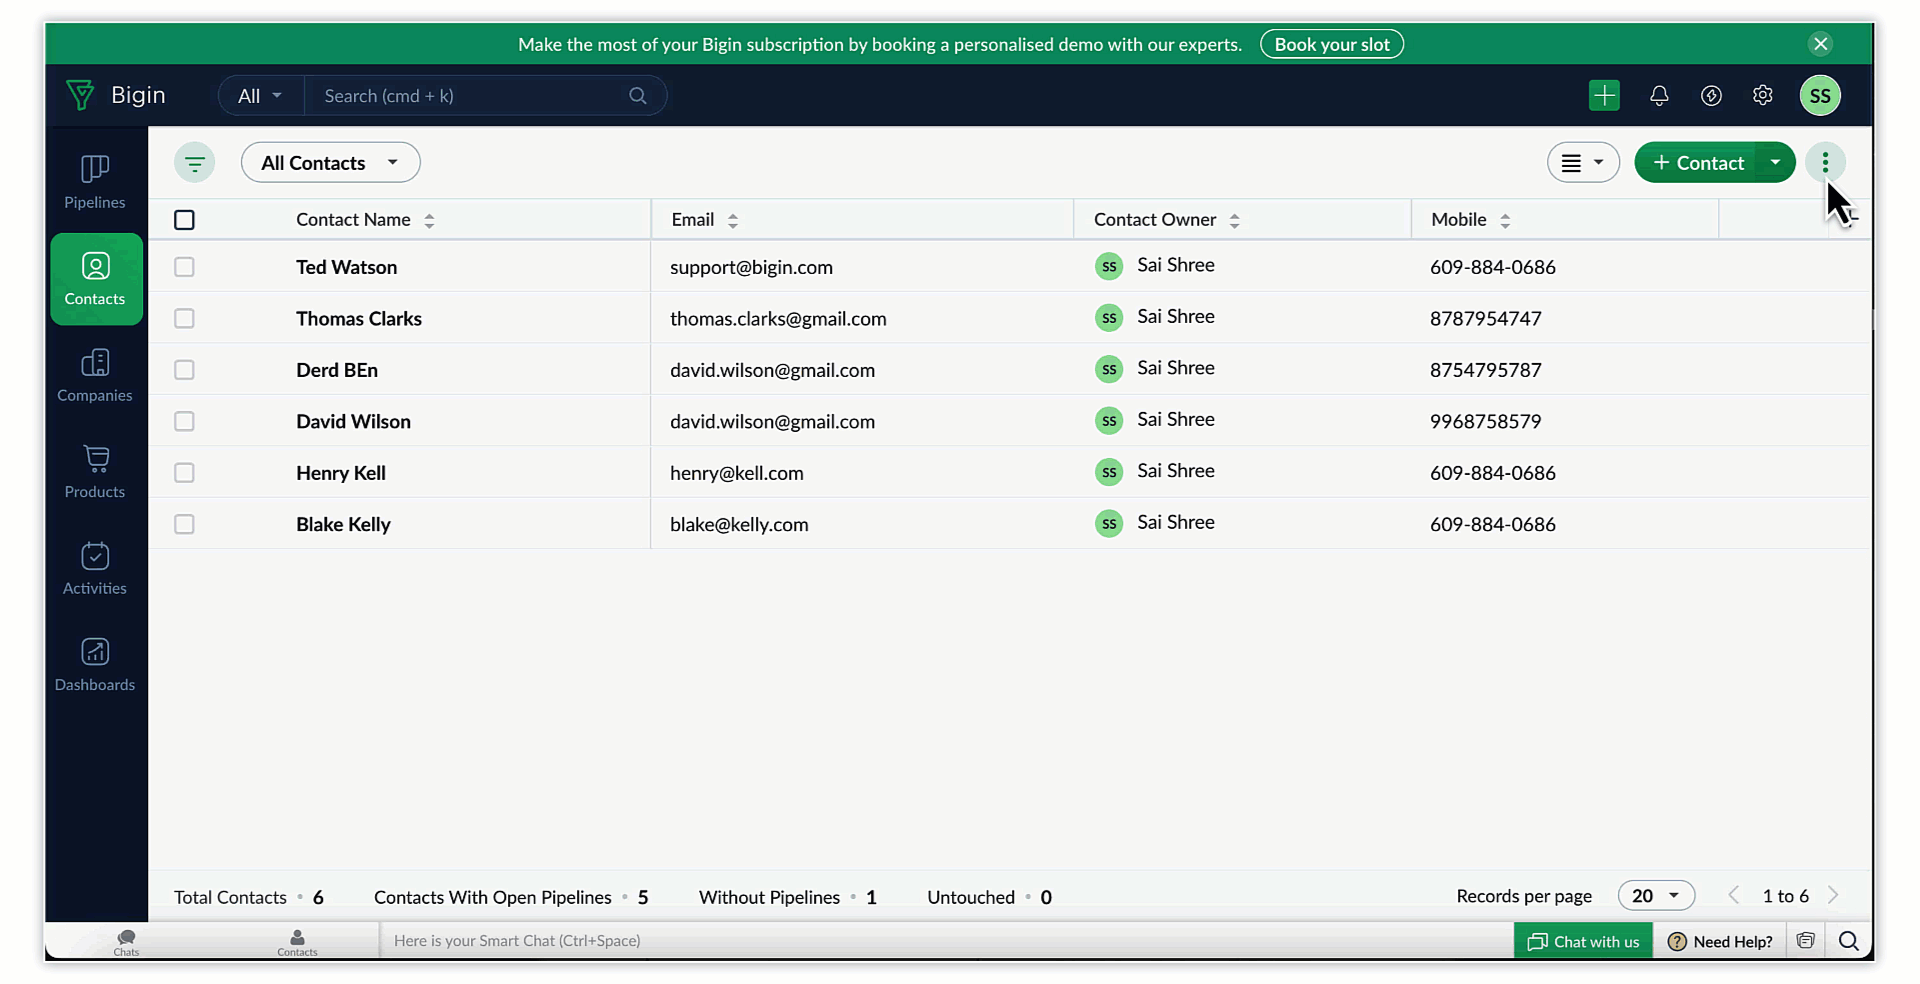Open Records per page dropdown
This screenshot has height=984, width=1920.
pyautogui.click(x=1655, y=896)
